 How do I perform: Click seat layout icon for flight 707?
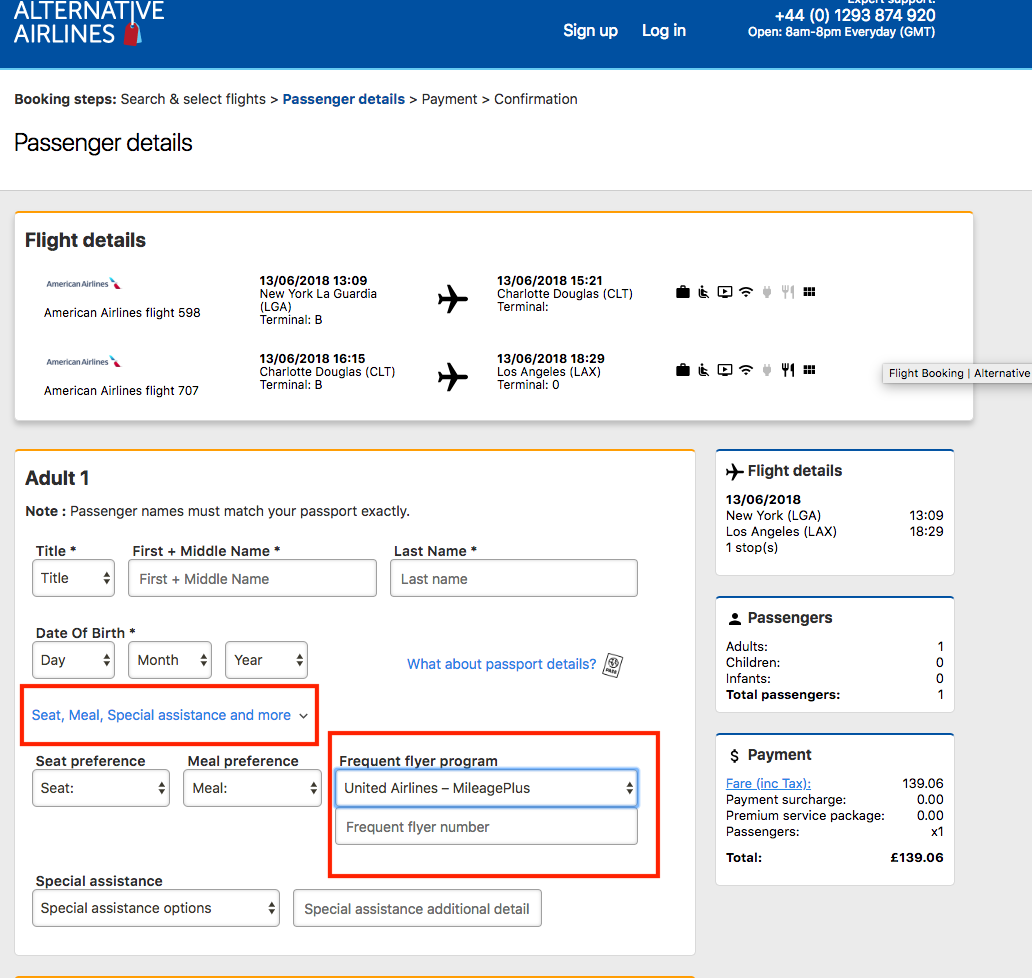coord(810,370)
